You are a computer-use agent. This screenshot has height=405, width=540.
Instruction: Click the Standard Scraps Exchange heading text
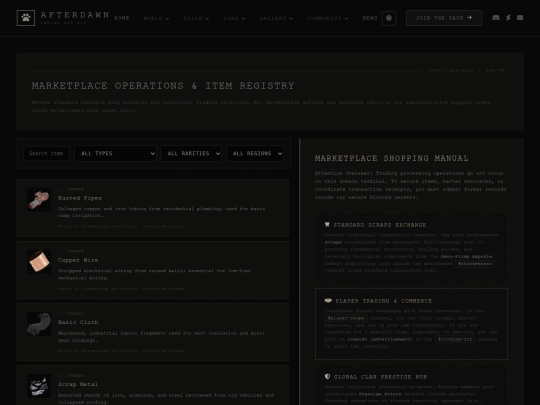tap(380, 225)
